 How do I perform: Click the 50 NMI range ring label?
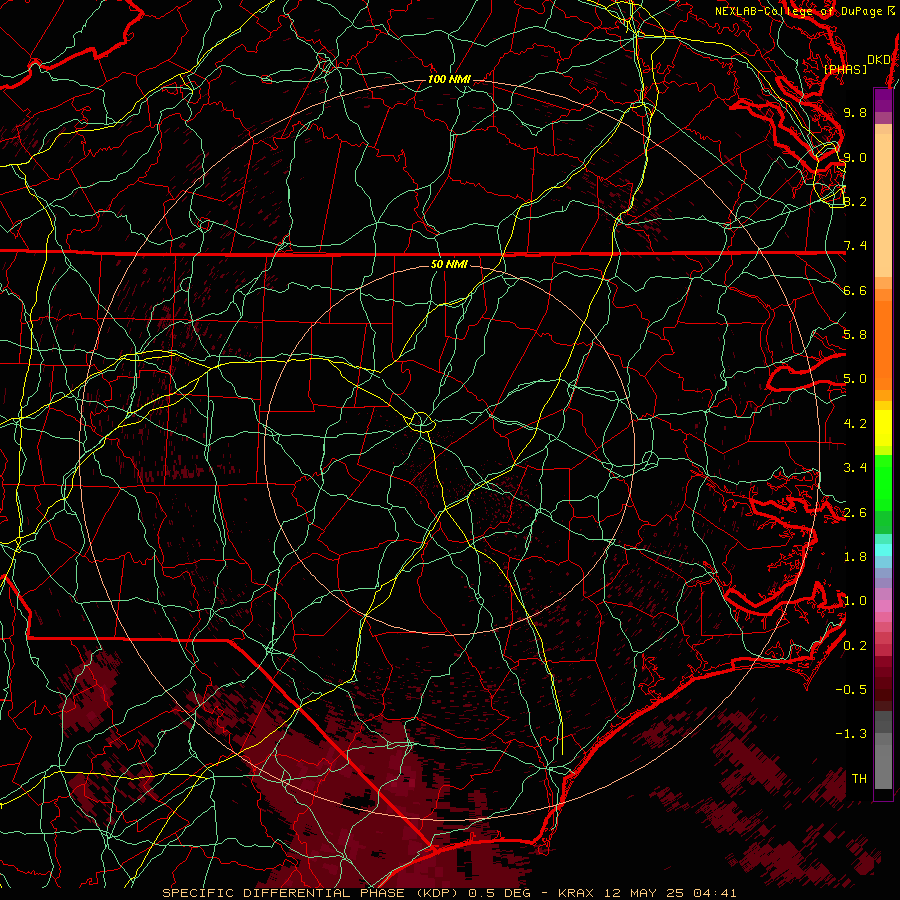(x=449, y=264)
